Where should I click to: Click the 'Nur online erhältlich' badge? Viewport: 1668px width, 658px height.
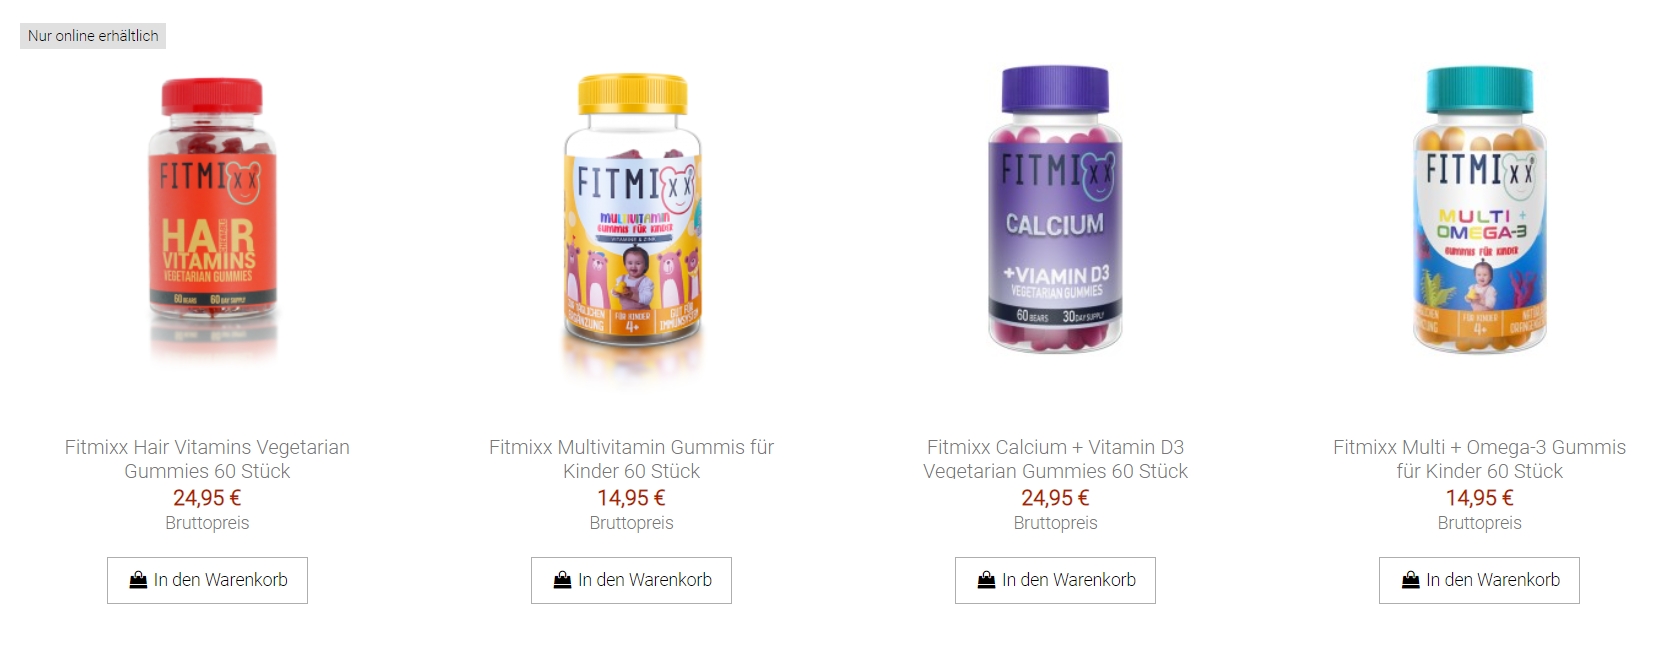click(93, 36)
